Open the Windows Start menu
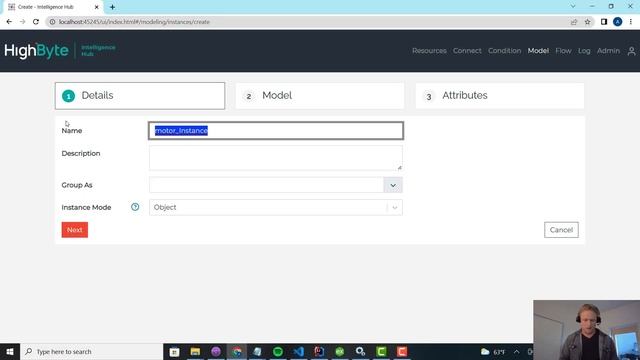640x360 pixels. (10, 351)
